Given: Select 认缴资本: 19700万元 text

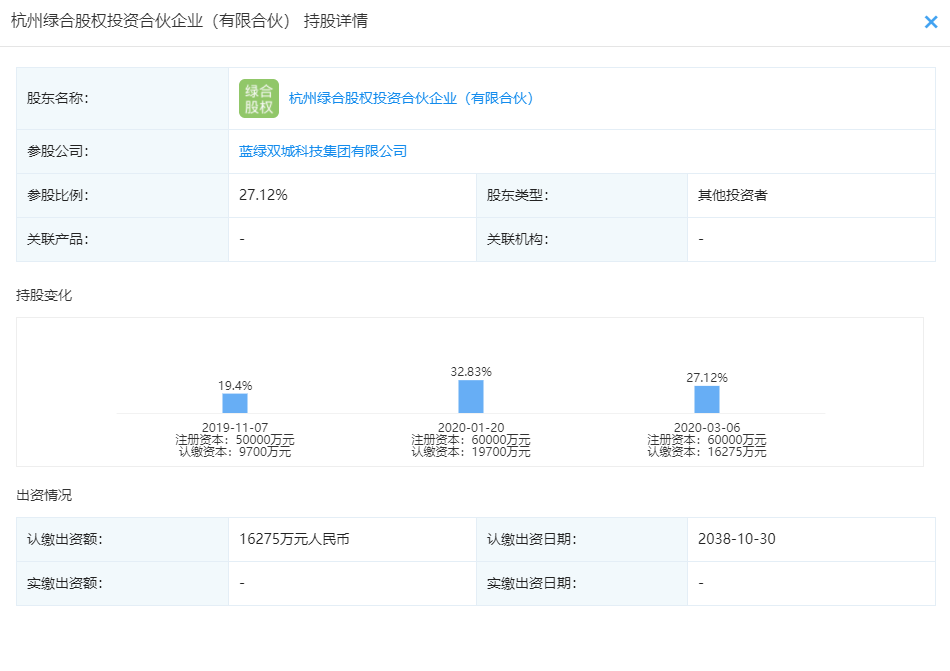Looking at the screenshot, I should pyautogui.click(x=471, y=452).
